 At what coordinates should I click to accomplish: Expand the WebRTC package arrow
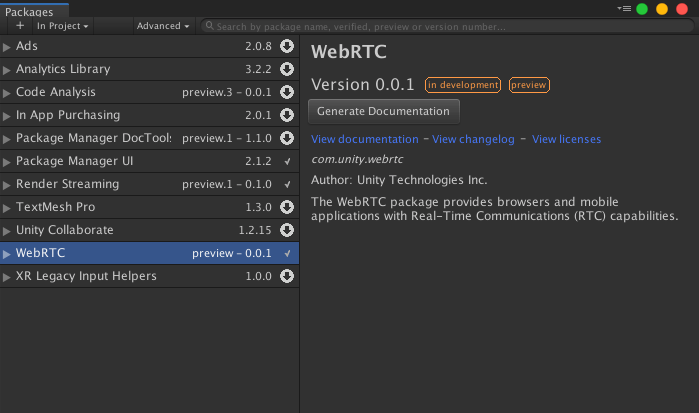(7, 253)
